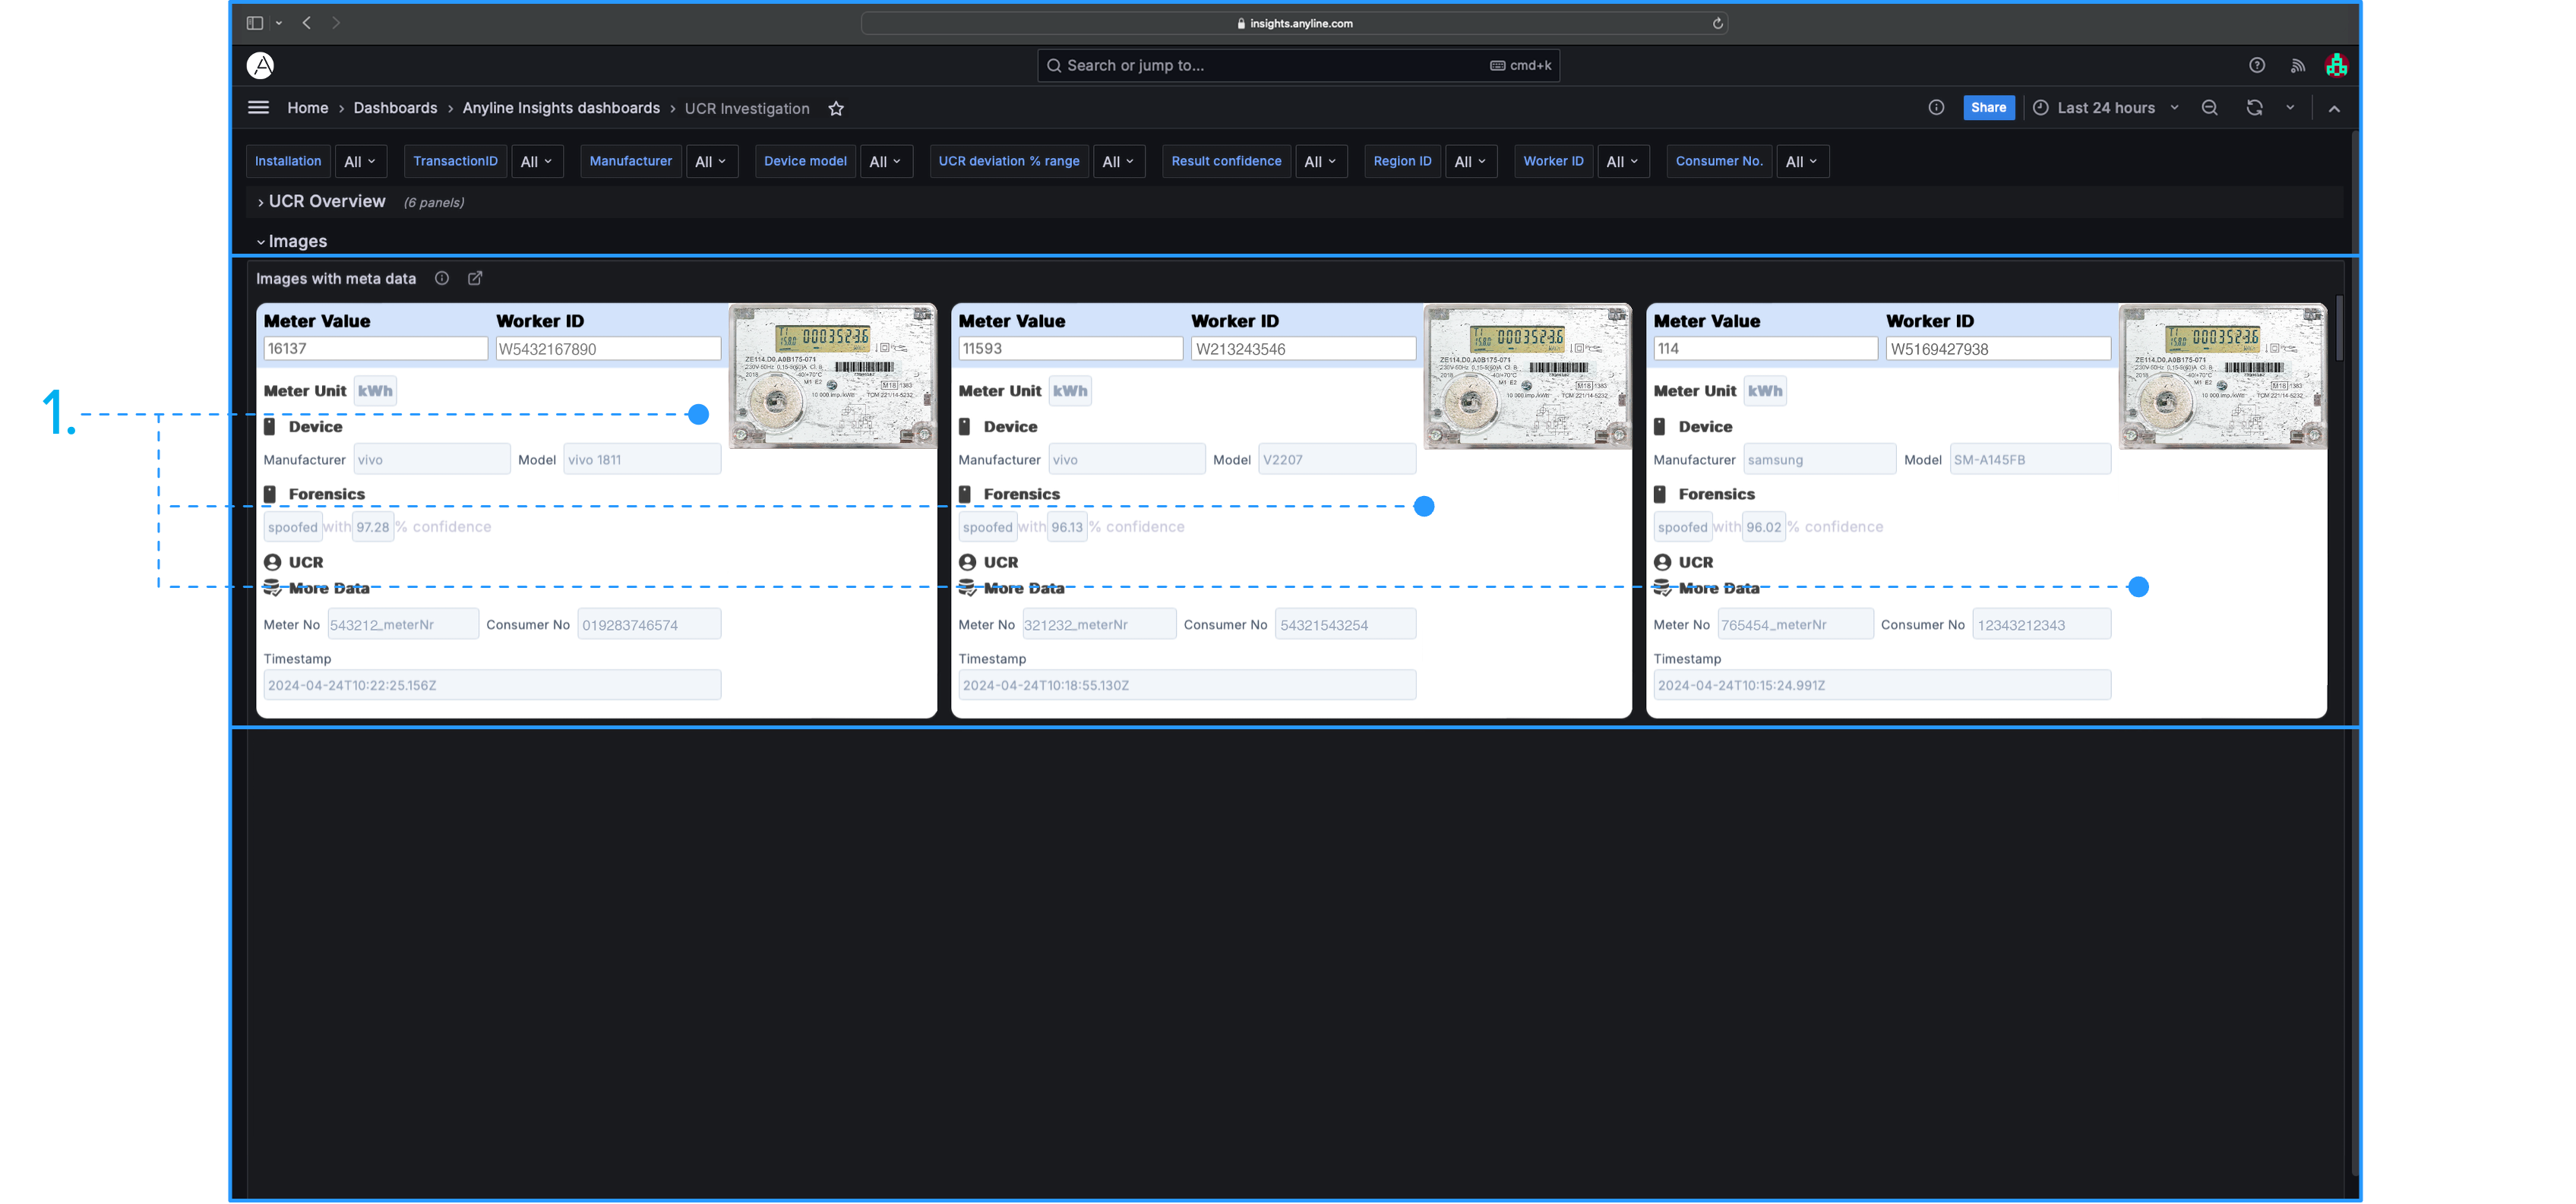2576x1204 pixels.
Task: Refresh the dashboard
Action: (2254, 108)
